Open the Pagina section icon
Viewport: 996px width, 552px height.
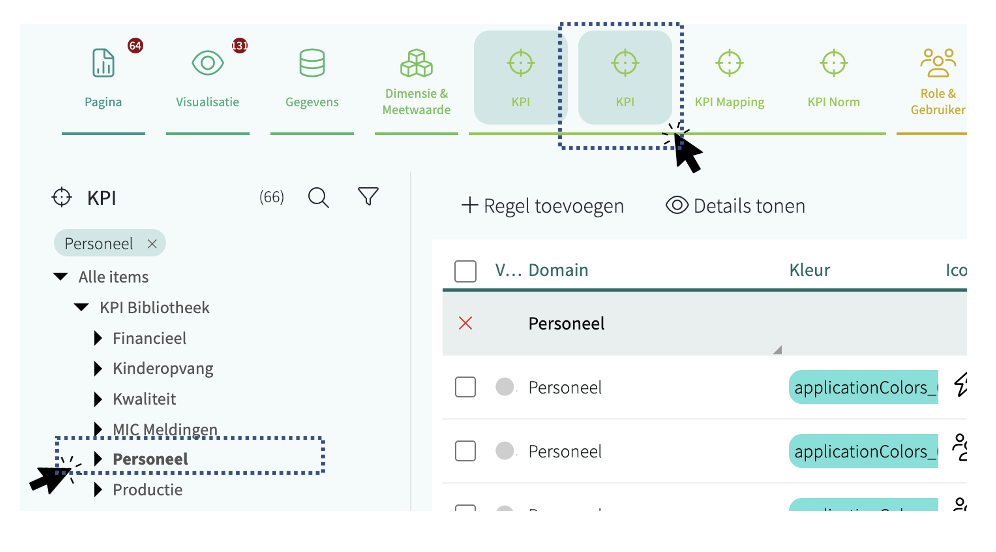pyautogui.click(x=103, y=64)
